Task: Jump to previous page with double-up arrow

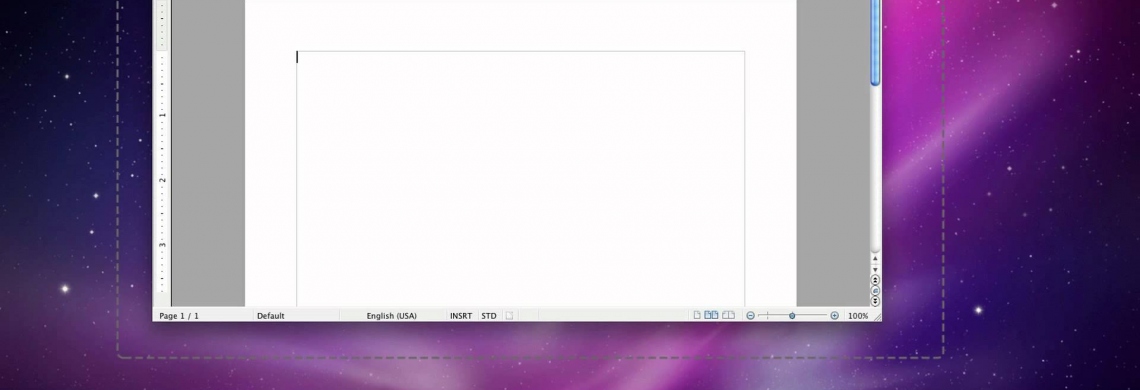Action: click(875, 280)
